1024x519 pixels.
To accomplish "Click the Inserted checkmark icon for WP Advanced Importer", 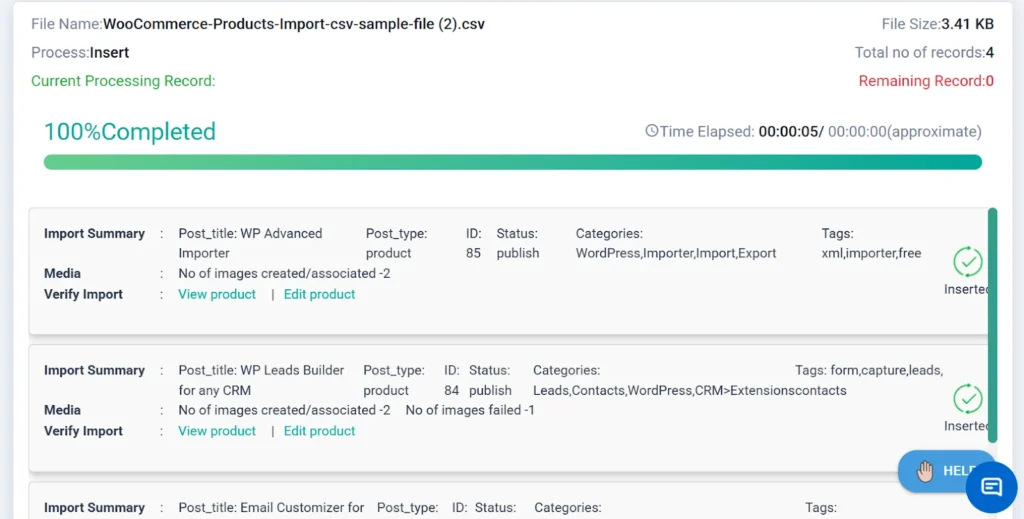I will [x=967, y=262].
